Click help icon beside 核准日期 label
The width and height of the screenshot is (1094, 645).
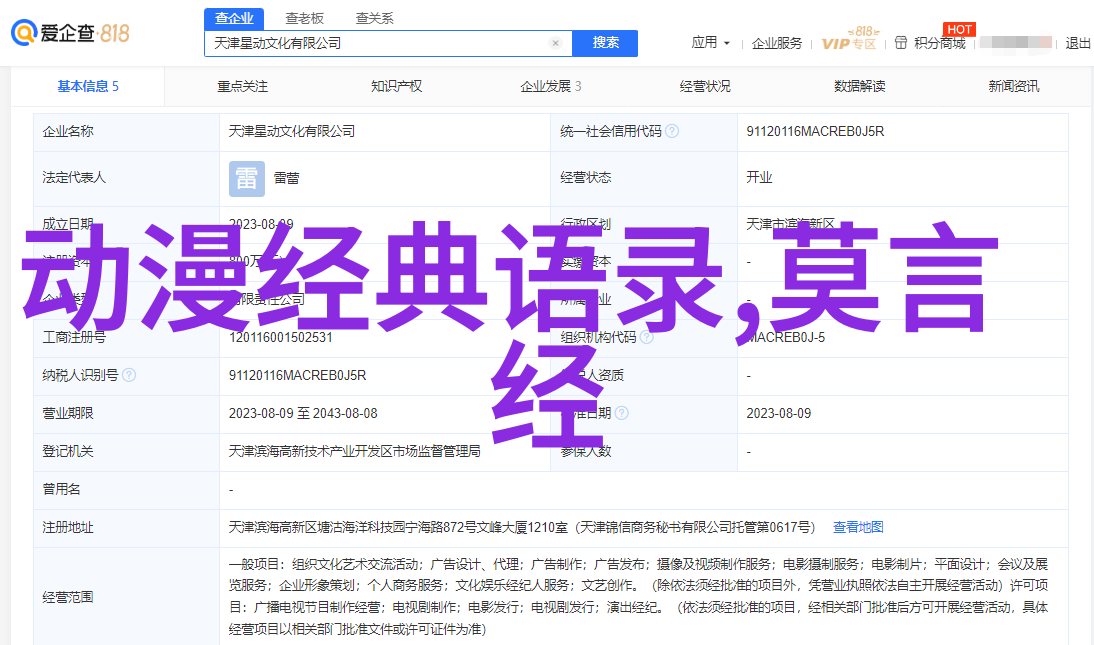point(622,413)
